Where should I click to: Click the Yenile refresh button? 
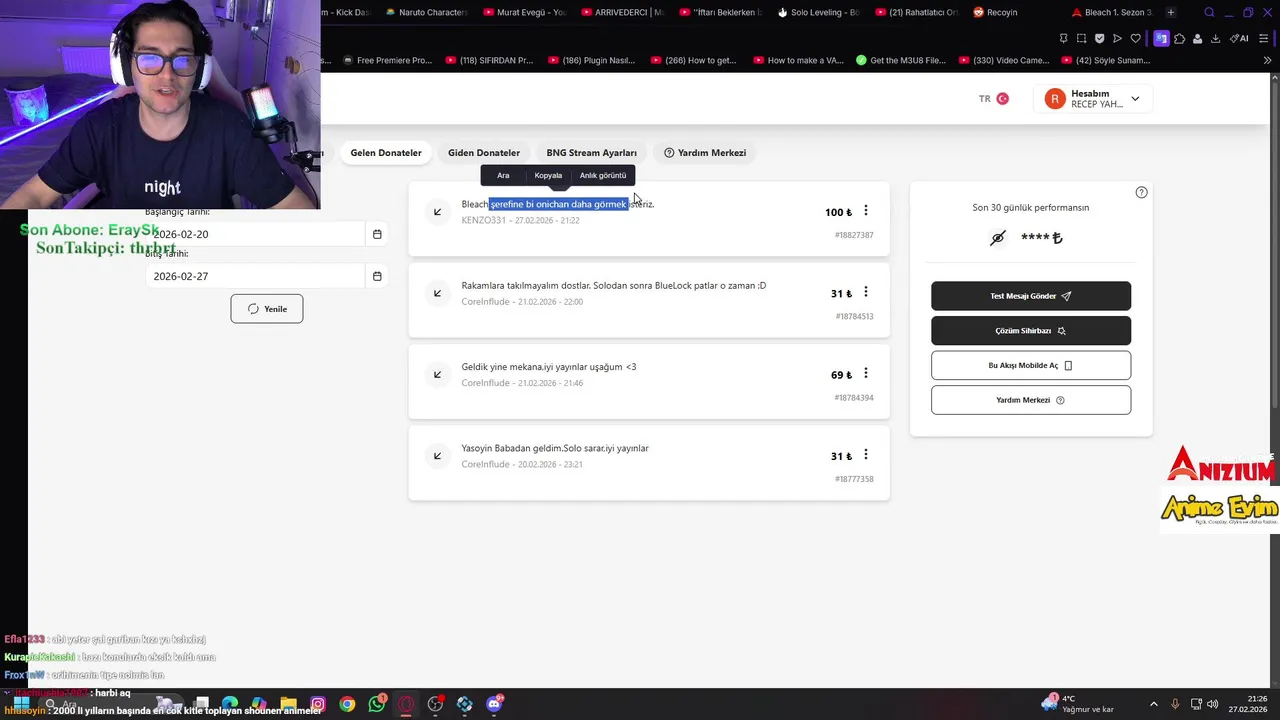pyautogui.click(x=267, y=309)
